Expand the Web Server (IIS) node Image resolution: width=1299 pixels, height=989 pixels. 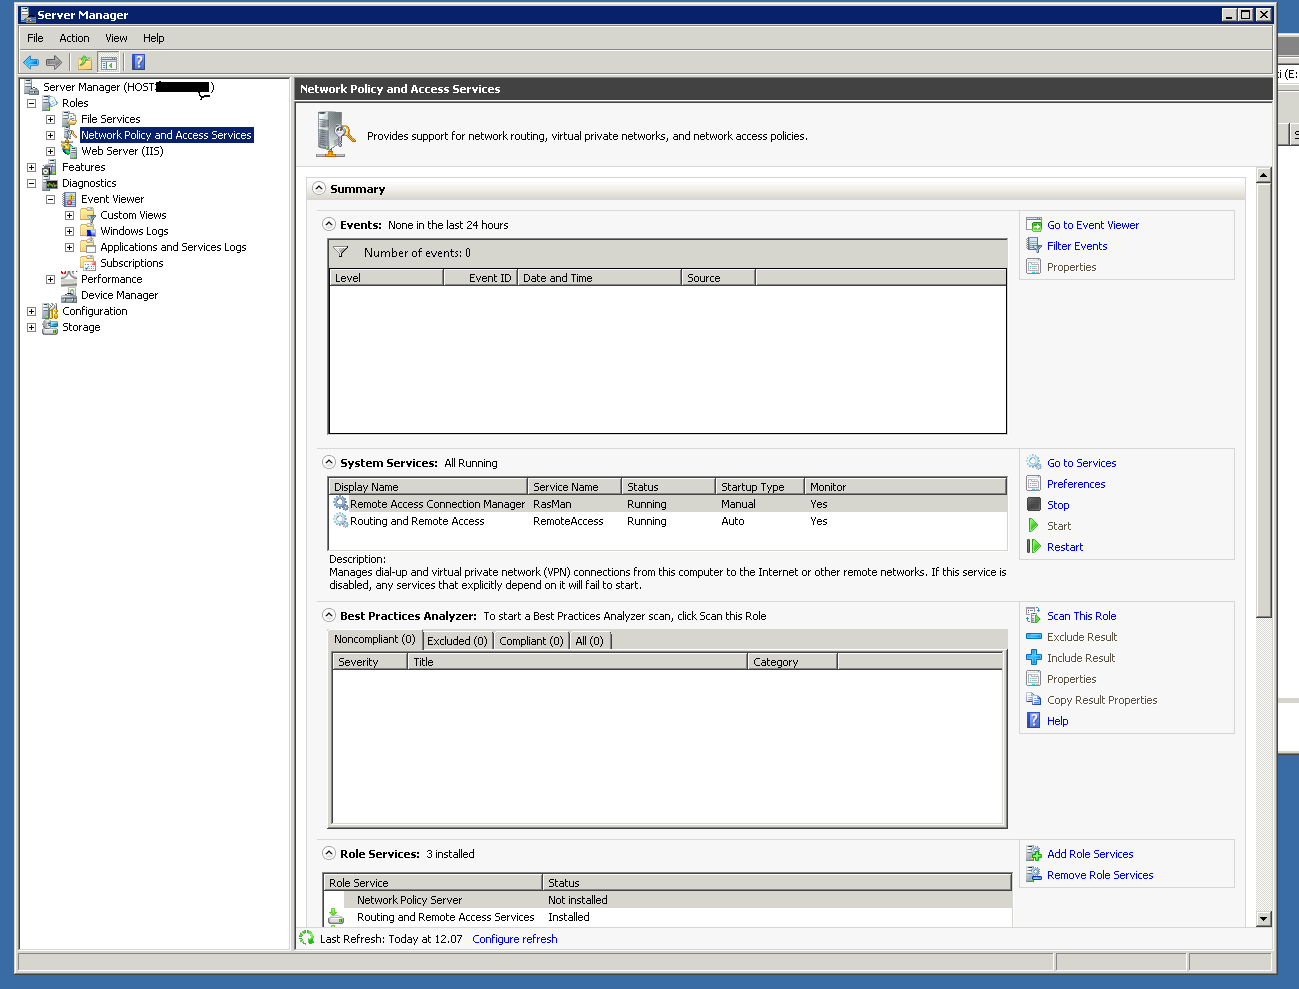[x=50, y=151]
